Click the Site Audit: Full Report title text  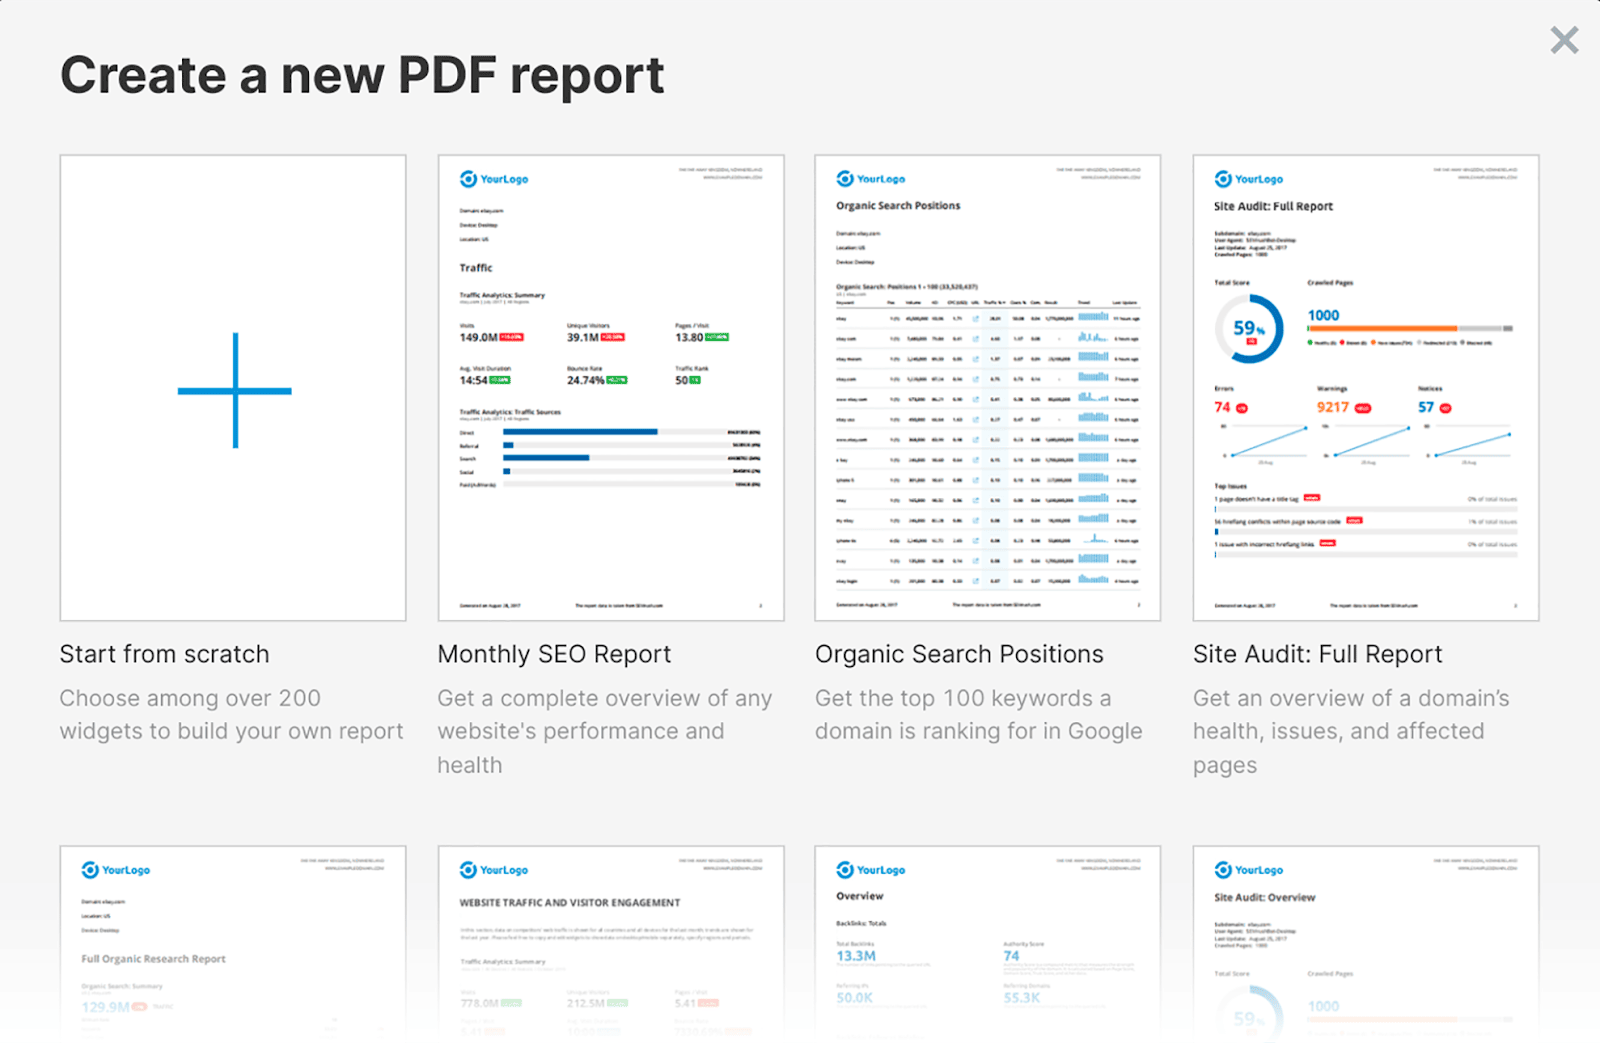pos(1317,654)
